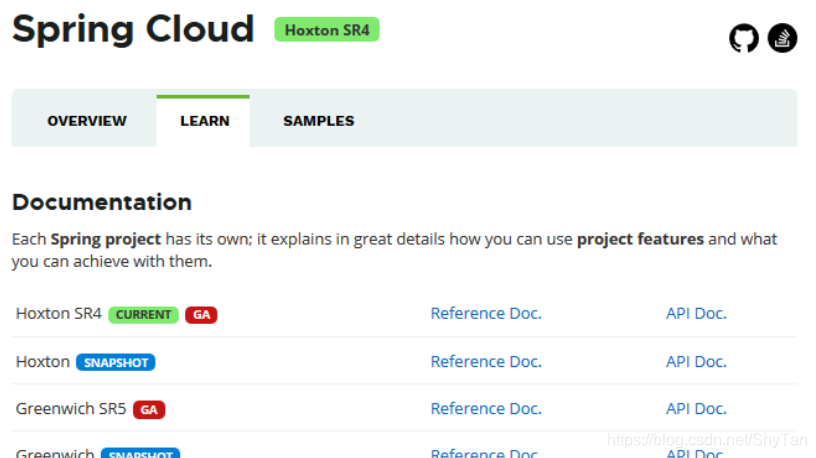Select the Learn tab
The width and height of the screenshot is (816, 458).
[x=205, y=121]
